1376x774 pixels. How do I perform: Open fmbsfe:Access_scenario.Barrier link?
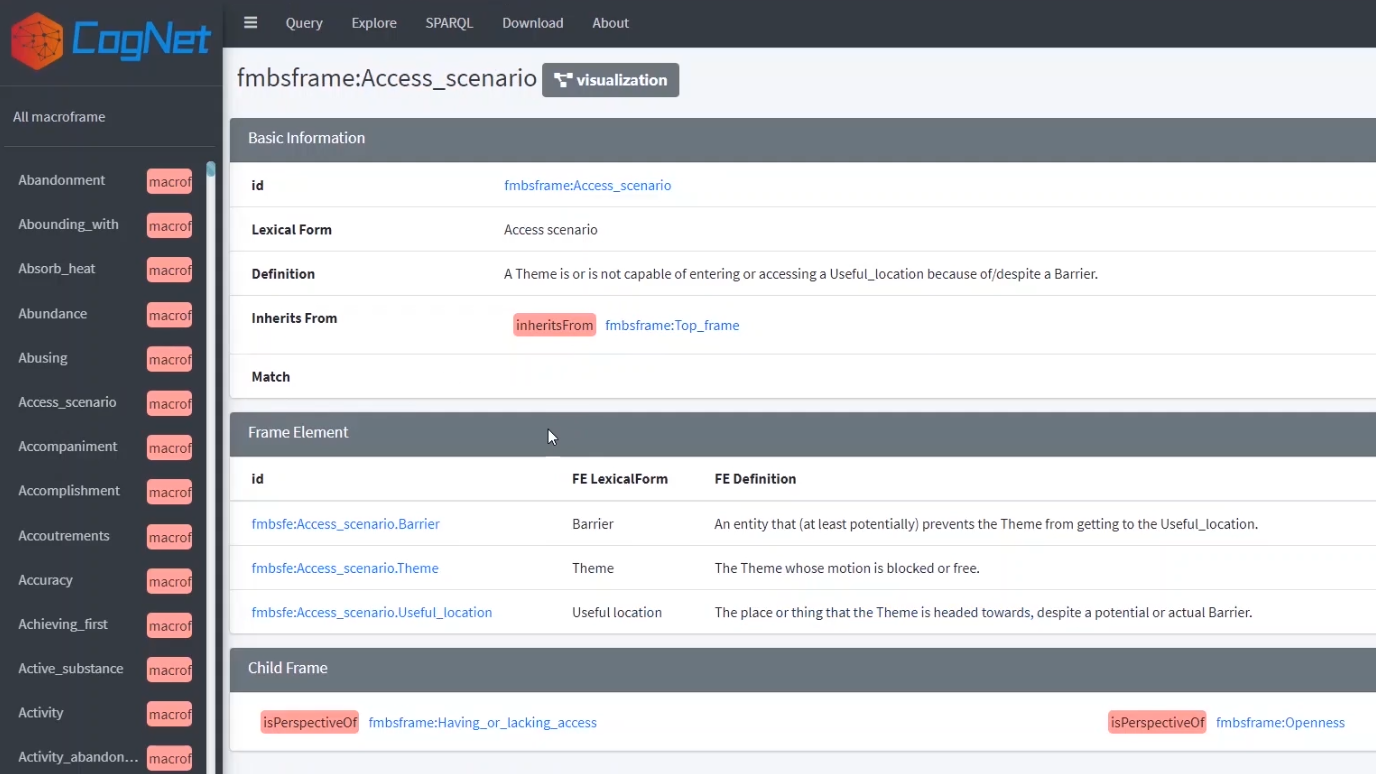tap(345, 524)
